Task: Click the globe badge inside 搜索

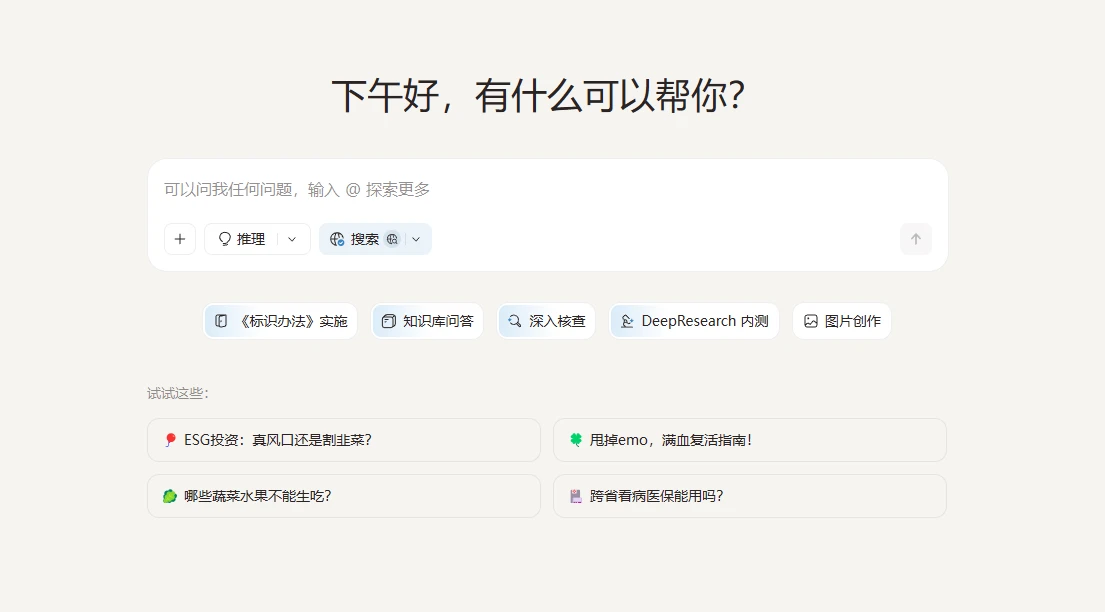Action: [392, 239]
